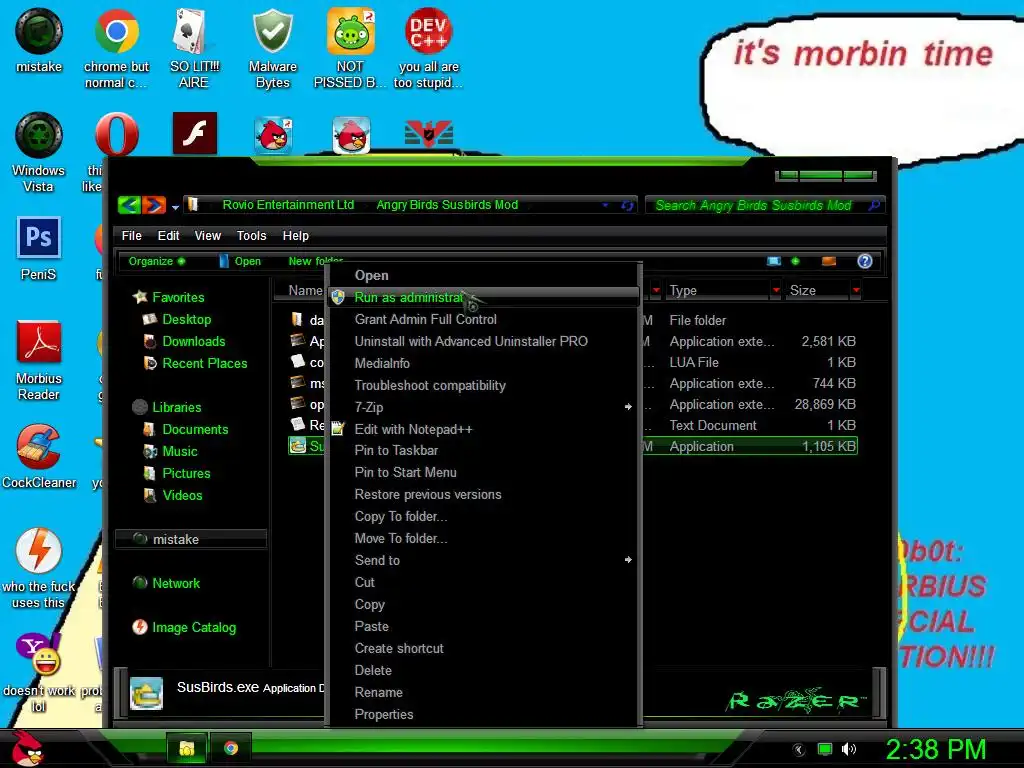1024x768 pixels.
Task: Click Rovio Entertainment Ltd breadcrumb
Action: pyautogui.click(x=288, y=205)
